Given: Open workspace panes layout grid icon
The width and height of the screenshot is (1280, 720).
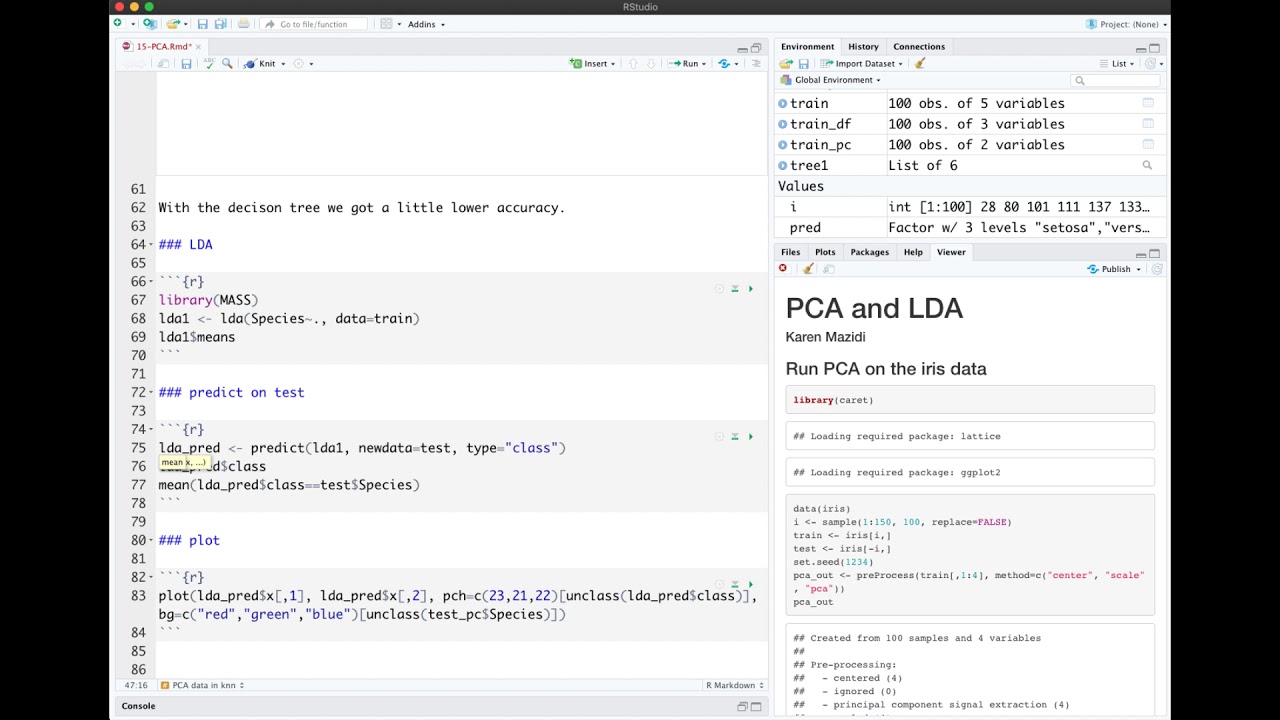Looking at the screenshot, I should pos(386,24).
